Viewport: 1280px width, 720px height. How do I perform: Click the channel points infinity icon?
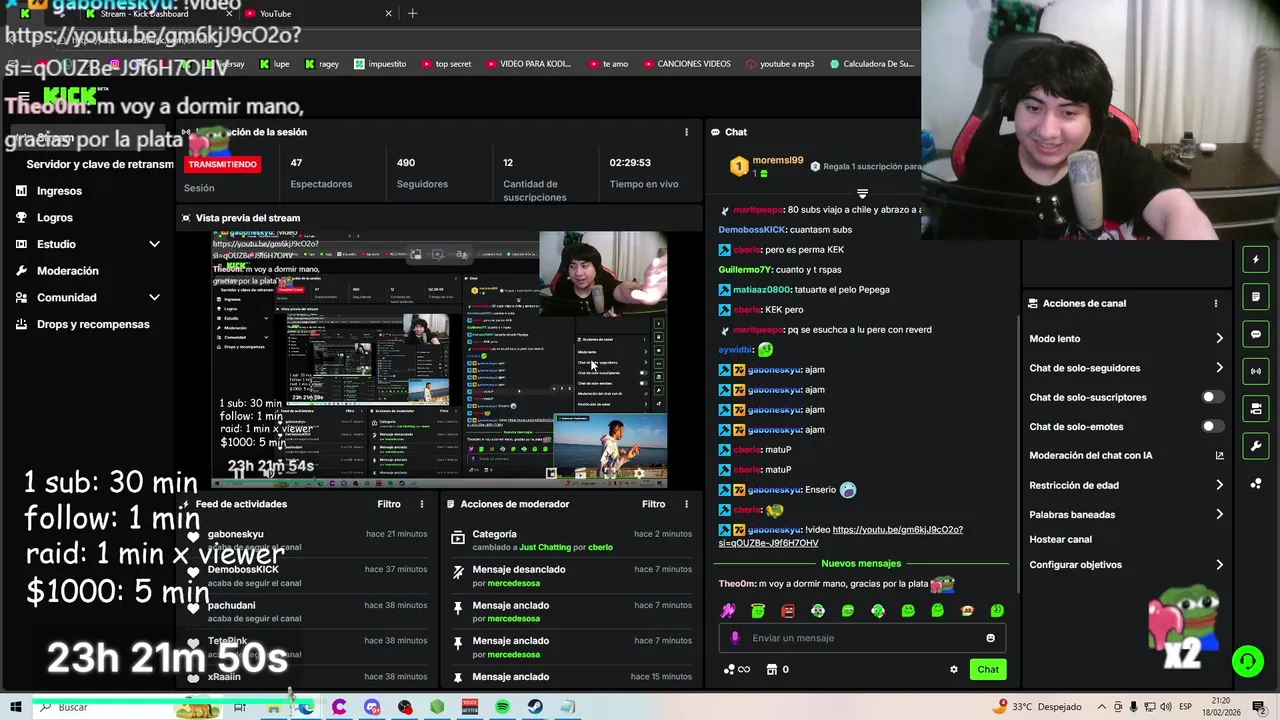point(736,669)
